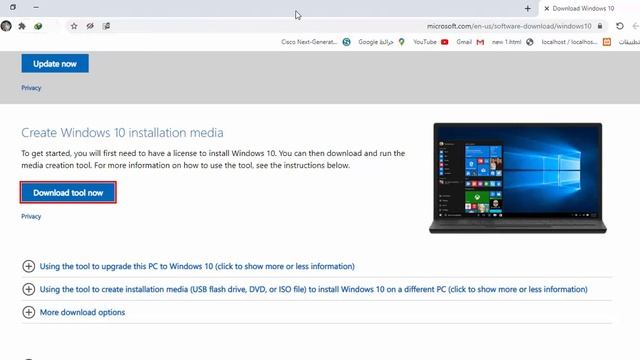This screenshot has width=640, height=360.
Task: Select the Download Windows 10 tab
Action: 583,9
